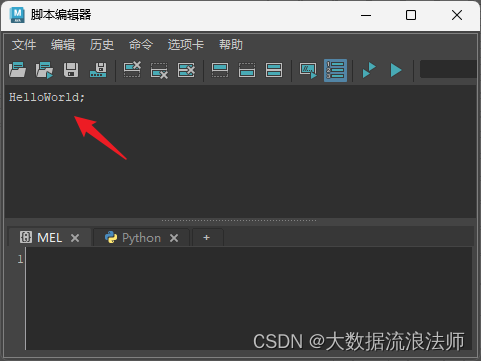This screenshot has width=481, height=361.
Task: Click line 1 in the MEL input editor
Action: (x=248, y=259)
